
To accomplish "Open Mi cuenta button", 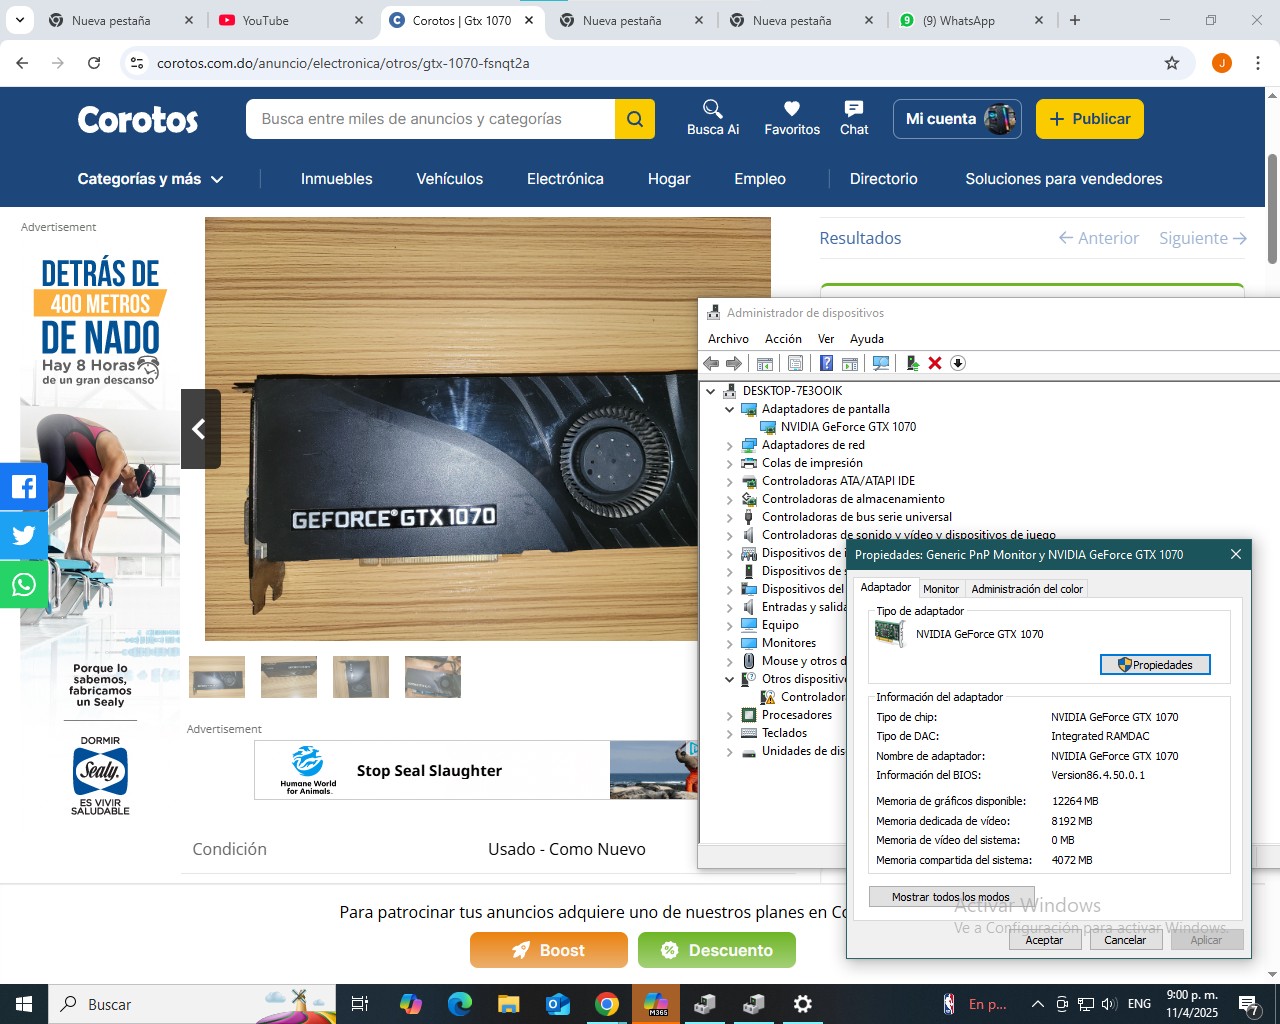I will click(957, 119).
